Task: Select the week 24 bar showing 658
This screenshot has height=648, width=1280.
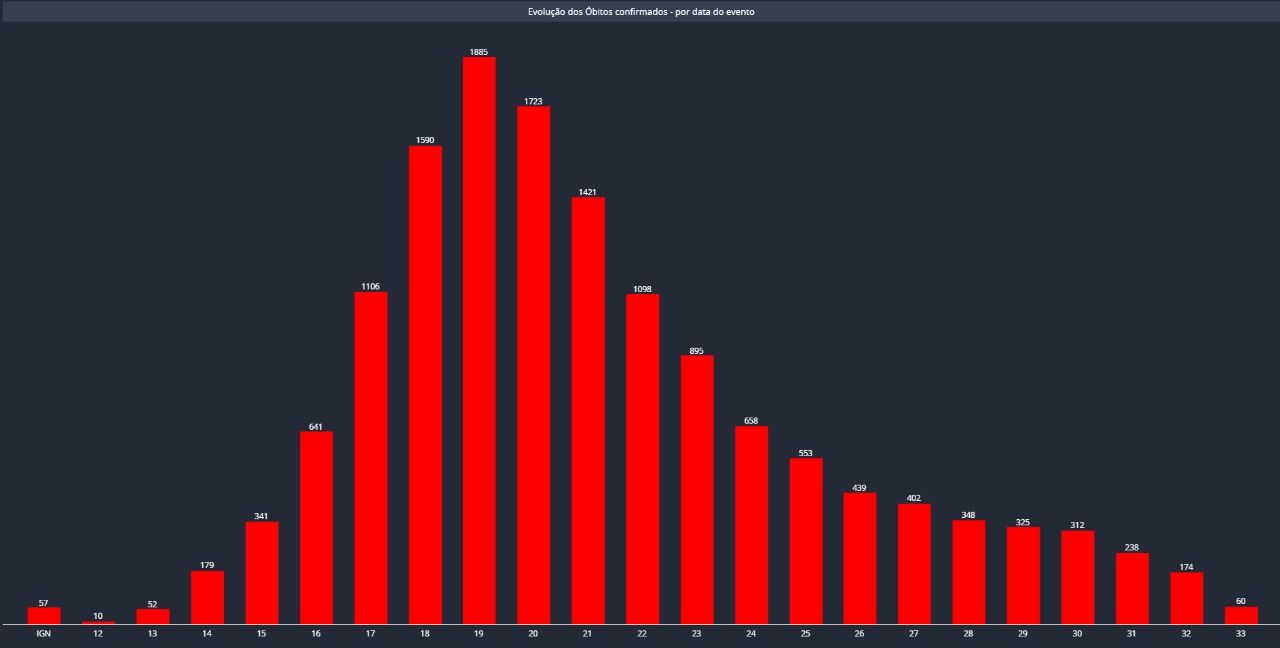Action: (x=751, y=525)
